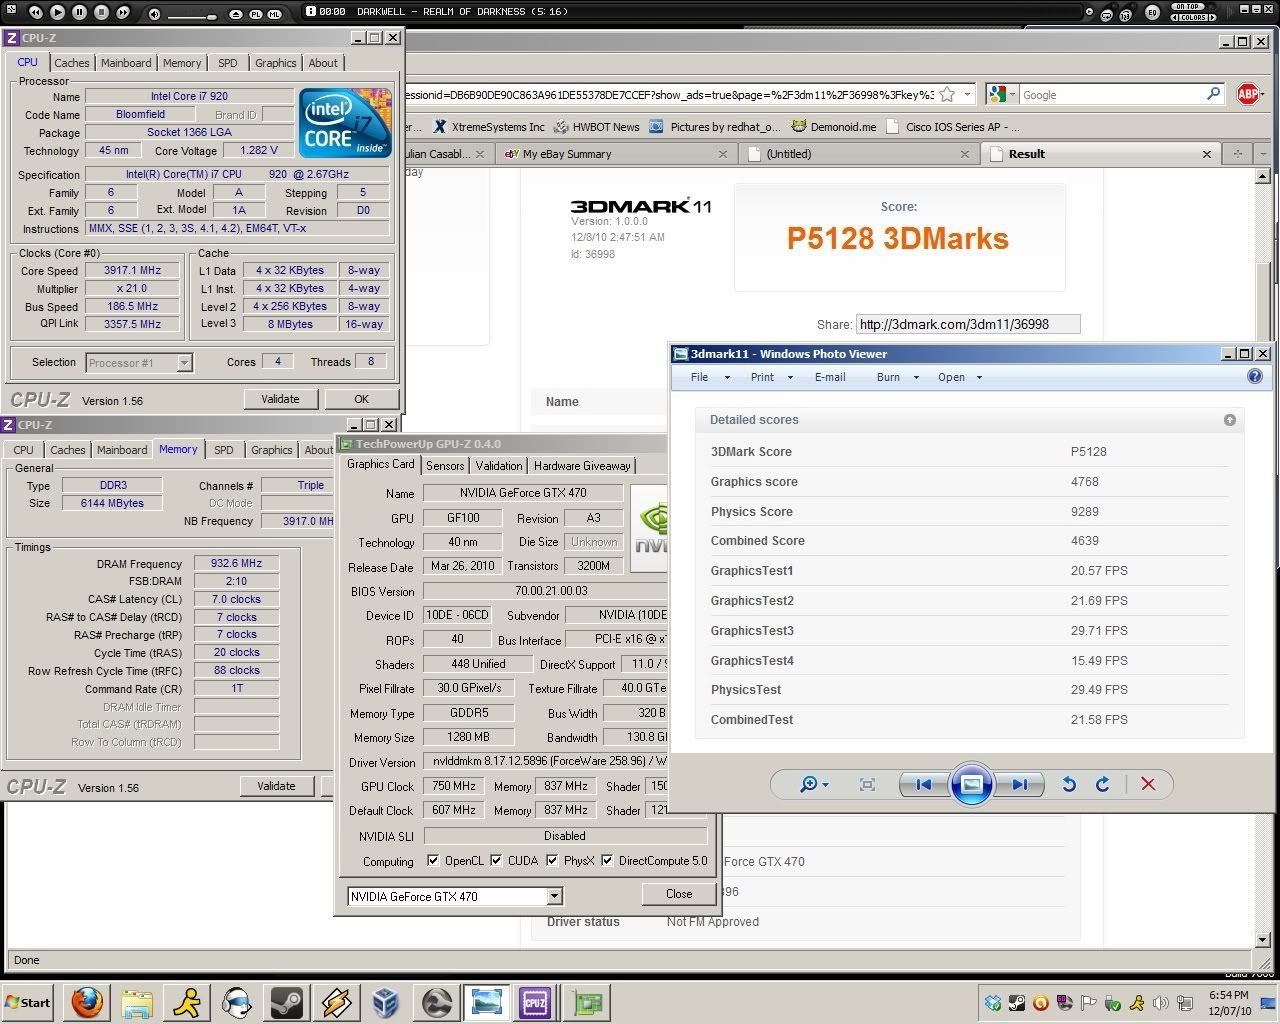Click the Close button in GPU-Z
The width and height of the screenshot is (1280, 1024).
click(x=679, y=894)
